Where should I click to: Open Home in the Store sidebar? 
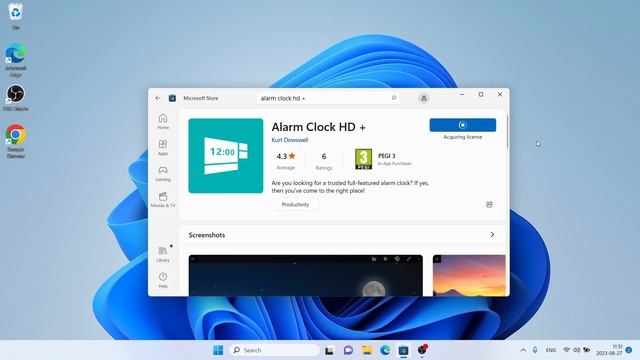tap(163, 121)
